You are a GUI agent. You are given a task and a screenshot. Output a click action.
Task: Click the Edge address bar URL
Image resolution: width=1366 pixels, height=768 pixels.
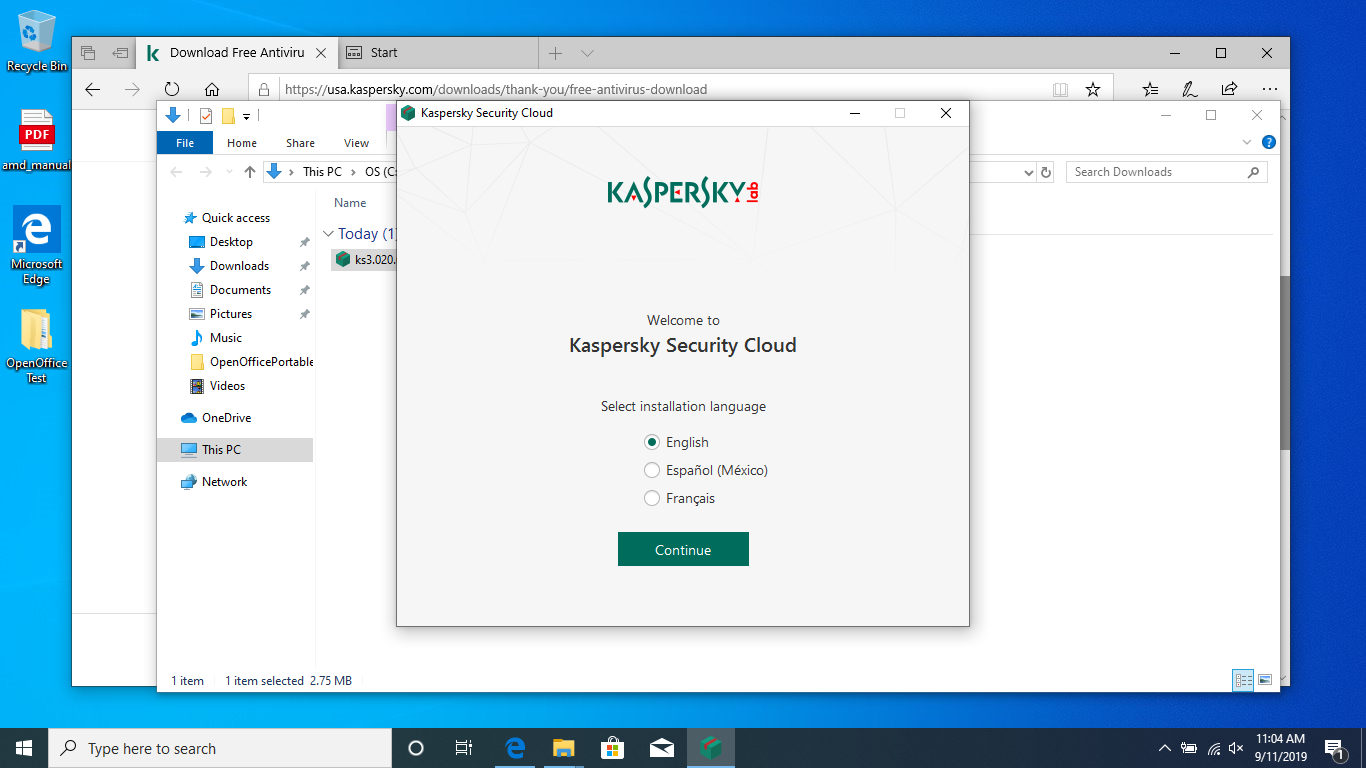click(496, 89)
